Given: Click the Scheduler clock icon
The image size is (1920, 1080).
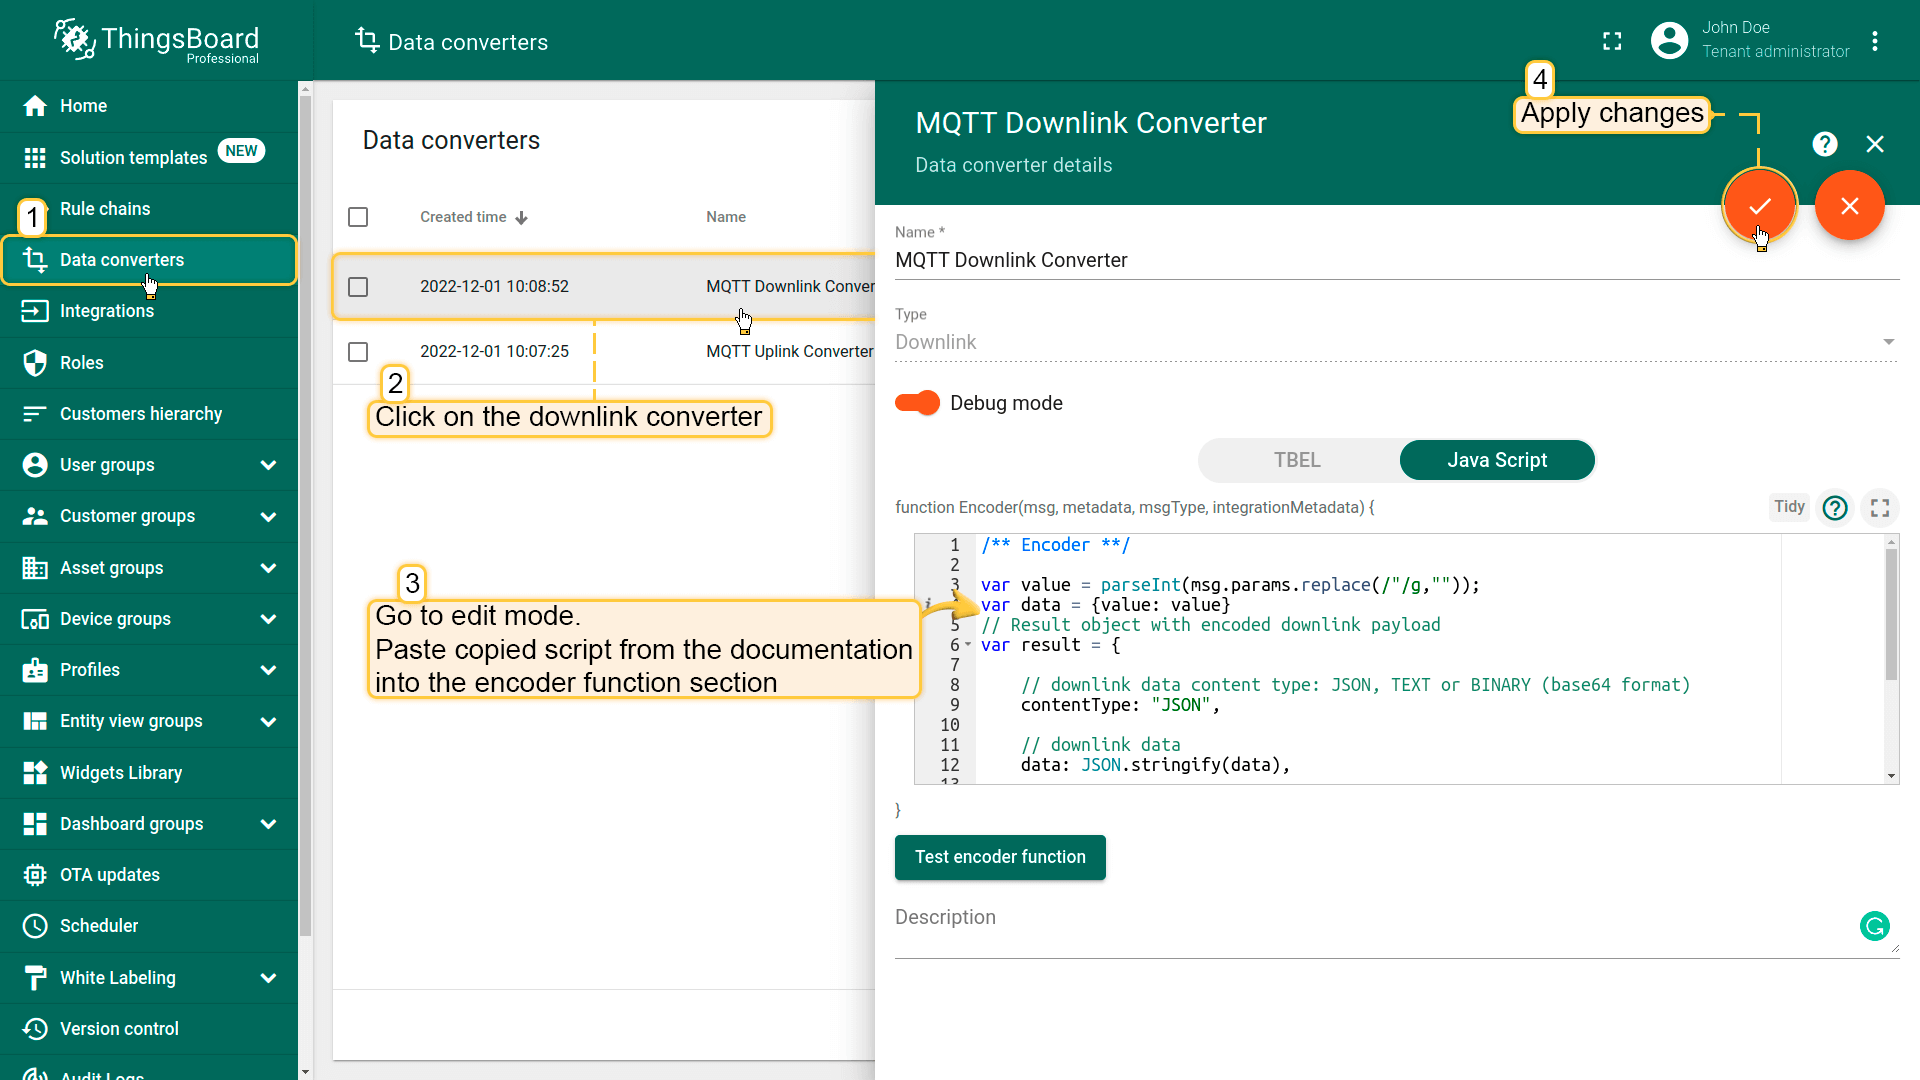Looking at the screenshot, I should pos(35,926).
